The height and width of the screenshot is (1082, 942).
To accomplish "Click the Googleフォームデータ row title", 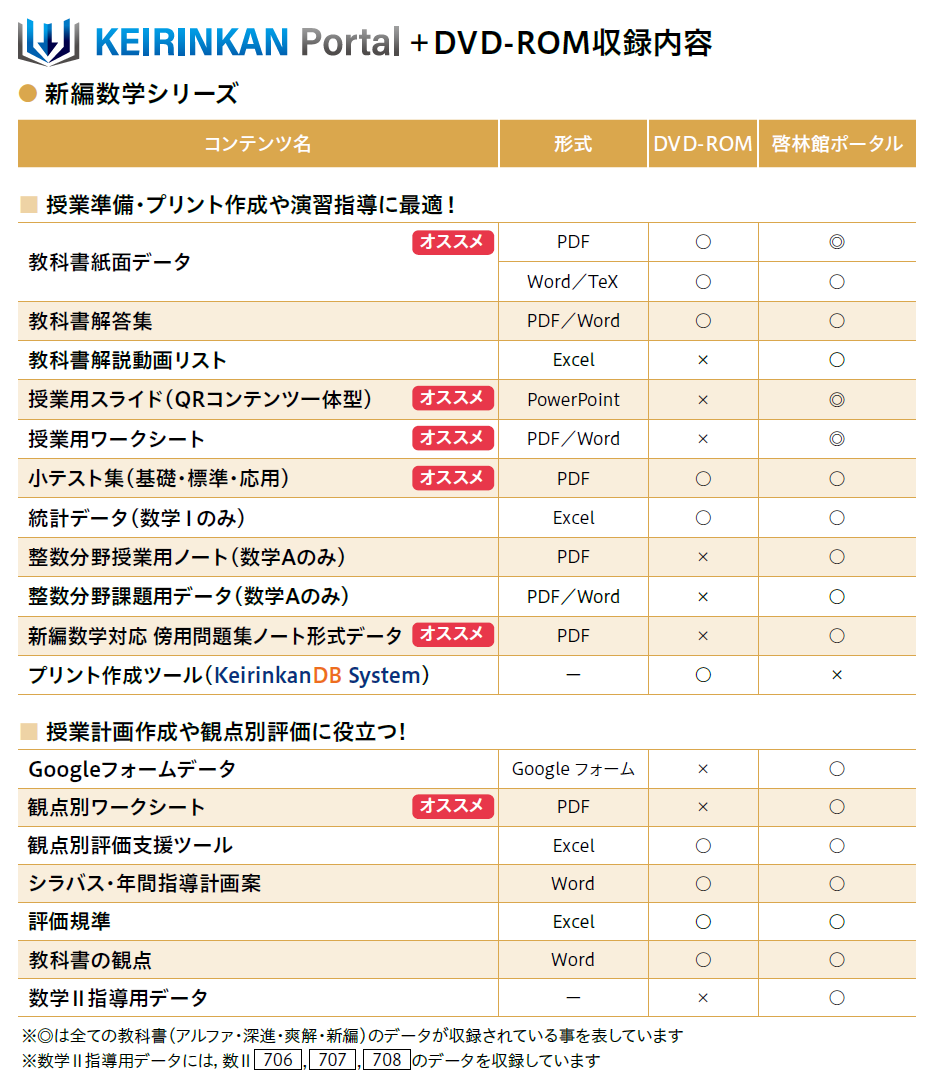I will pyautogui.click(x=132, y=769).
